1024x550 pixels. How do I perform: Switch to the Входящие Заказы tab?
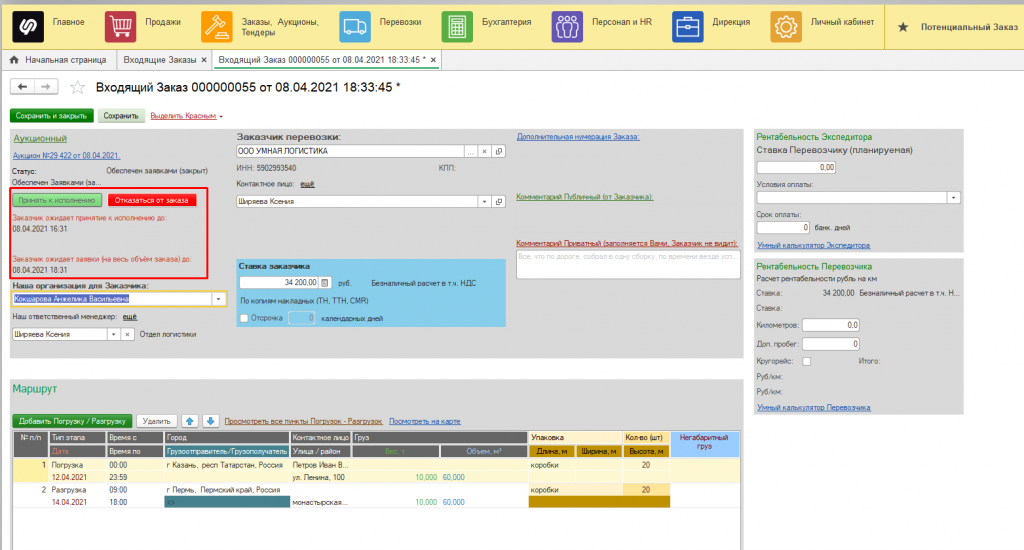click(160, 60)
